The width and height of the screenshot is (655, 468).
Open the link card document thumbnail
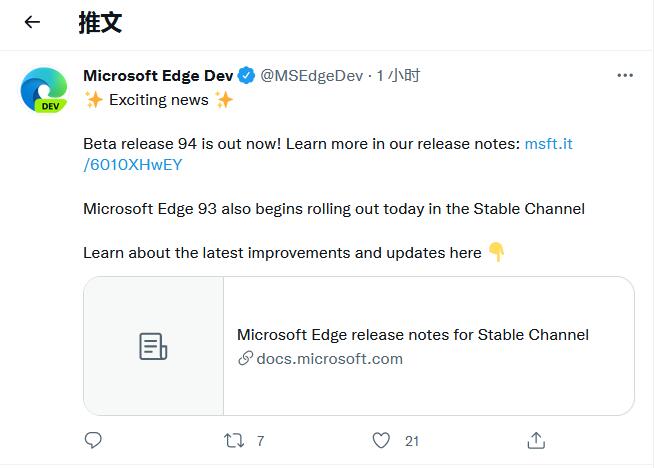pos(153,346)
